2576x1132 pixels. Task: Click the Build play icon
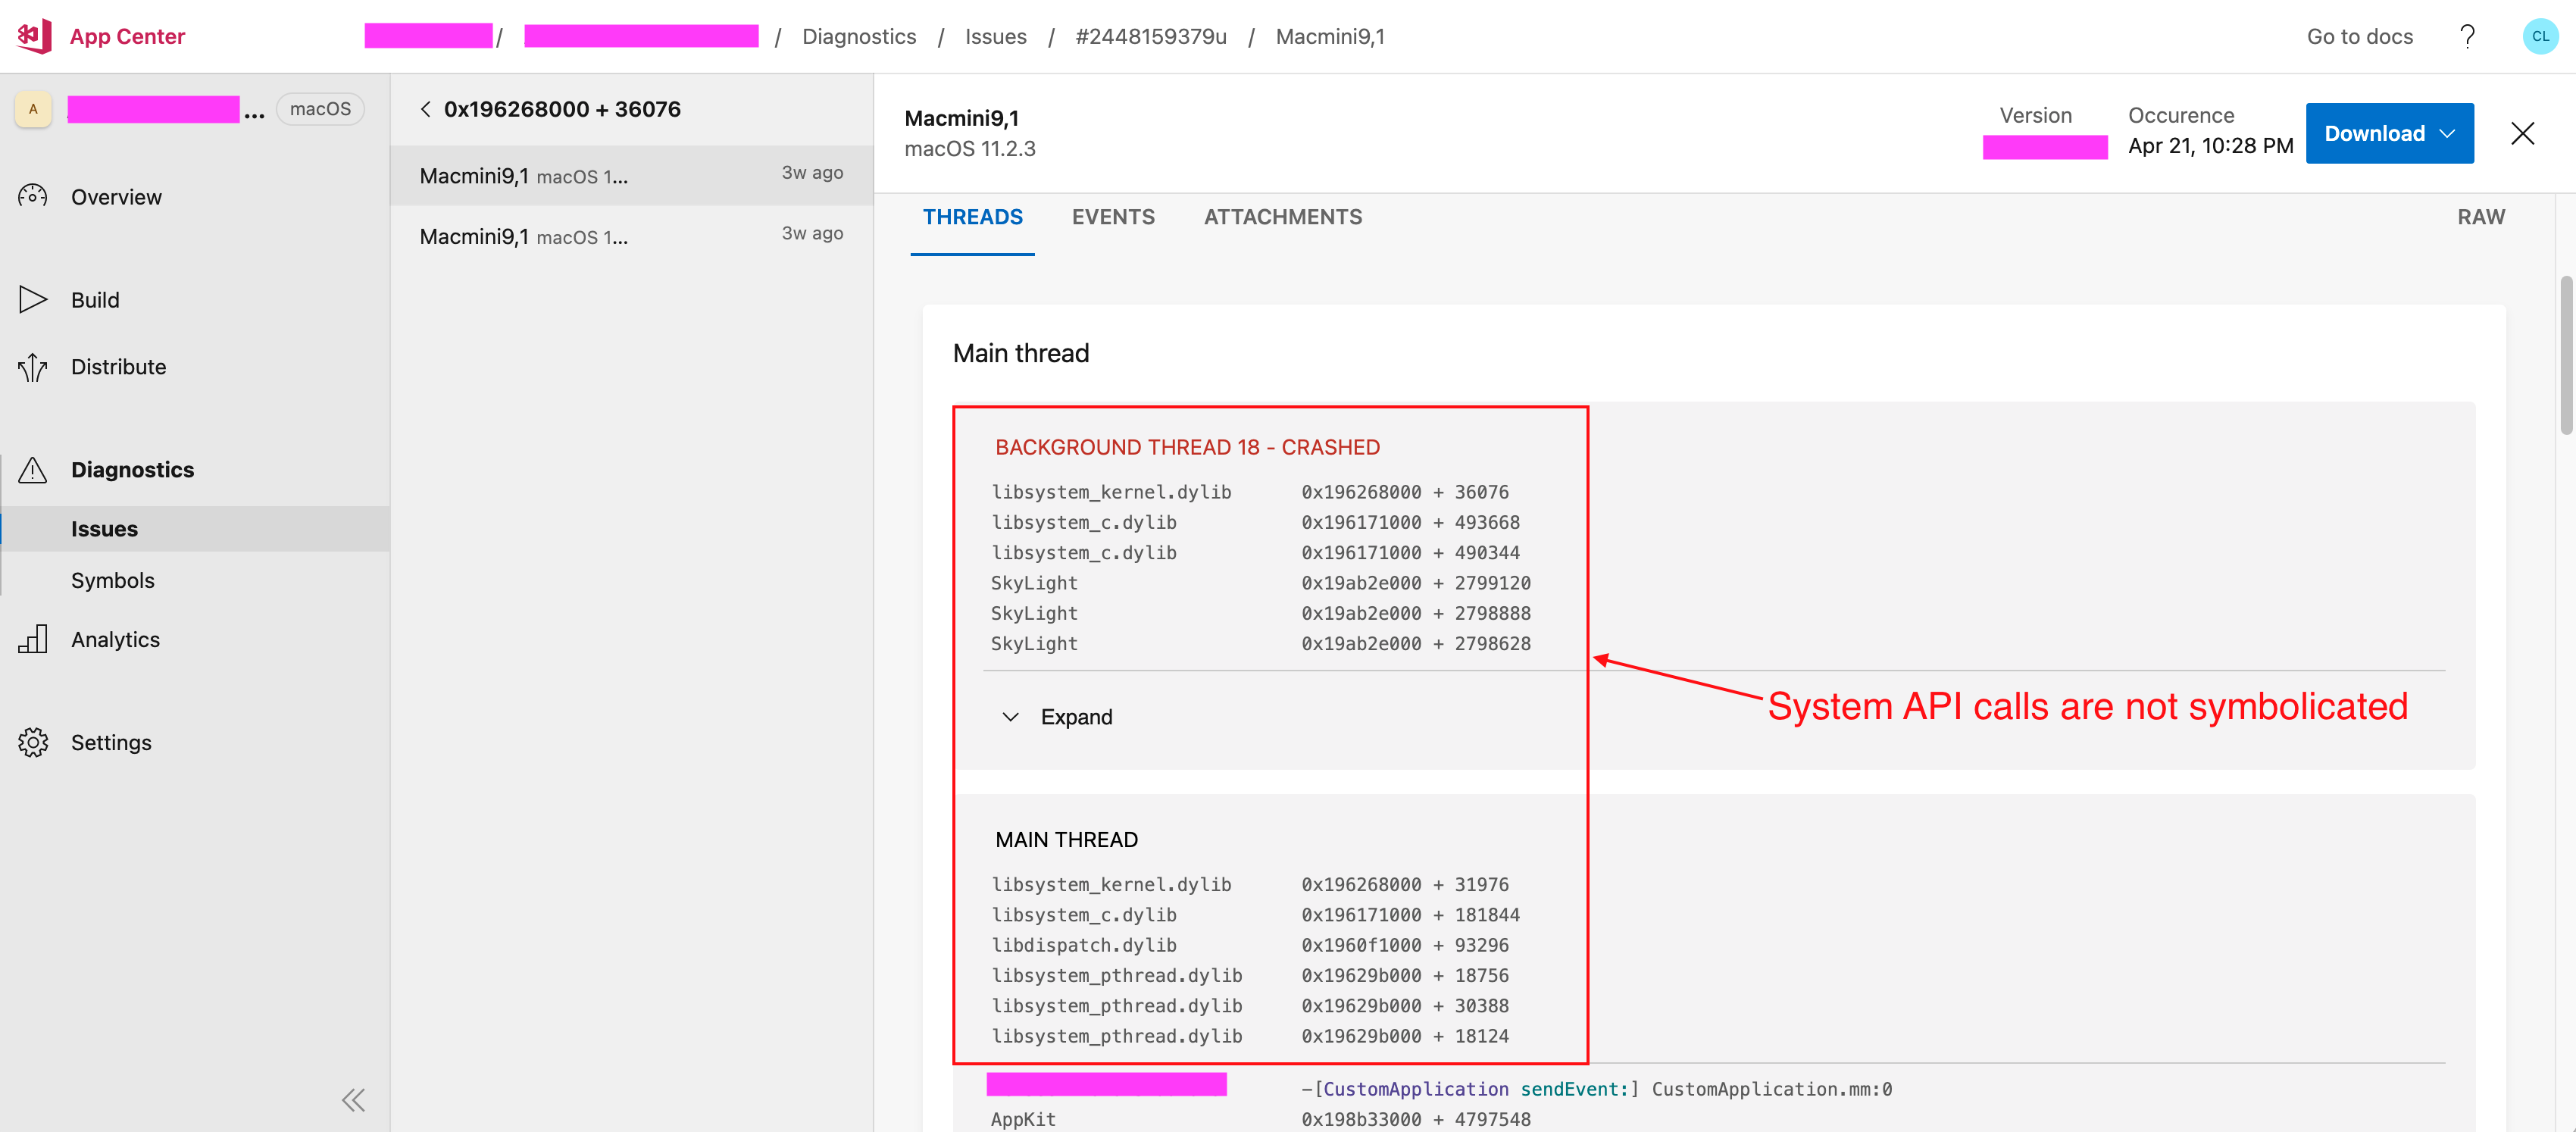pyautogui.click(x=33, y=299)
